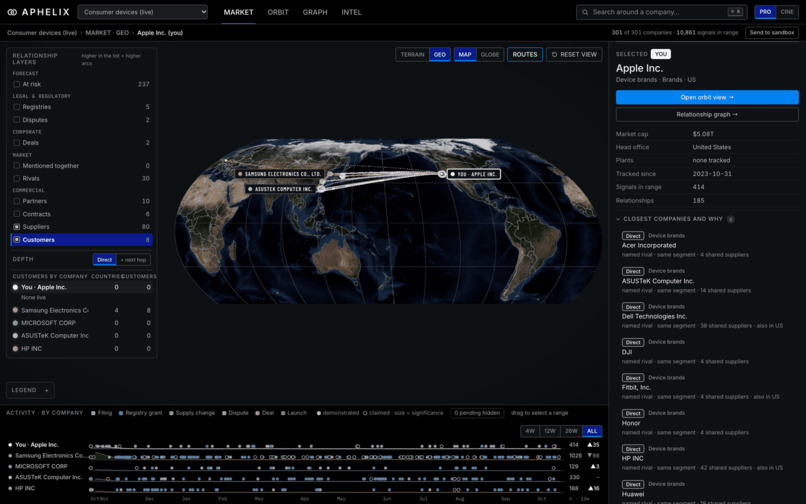The height and width of the screenshot is (504, 806).
Task: Switch to the MARKET tab
Action: pos(238,12)
